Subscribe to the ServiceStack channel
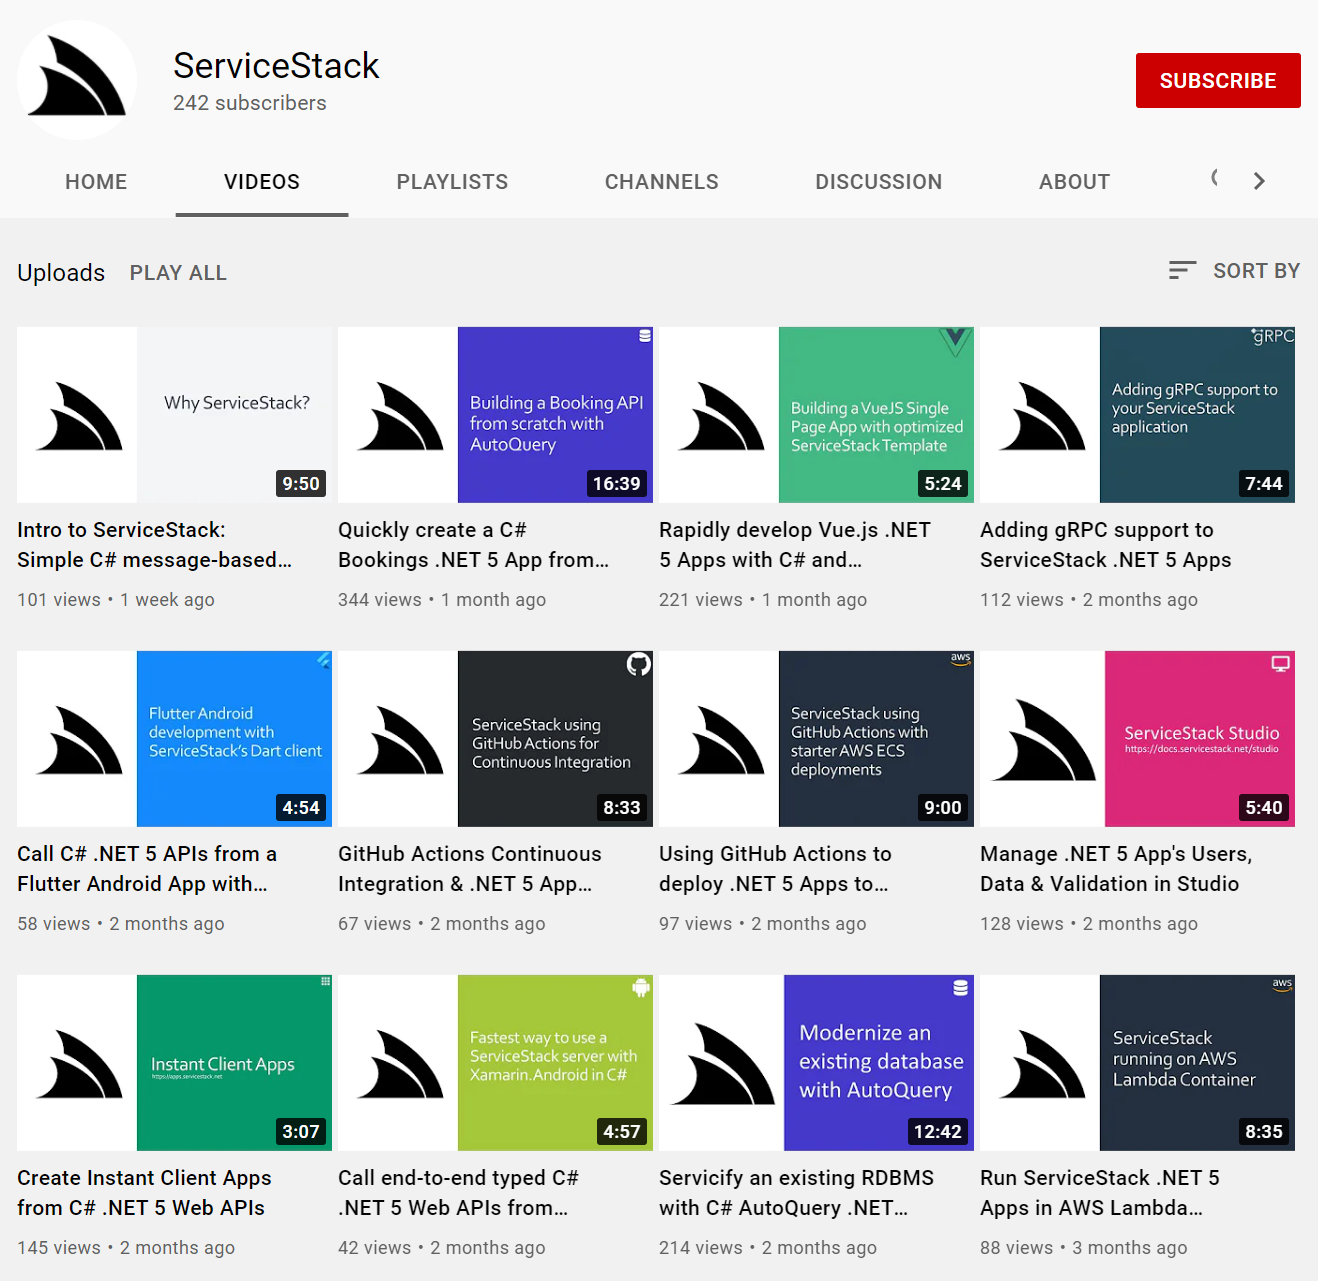1318x1281 pixels. click(x=1218, y=80)
